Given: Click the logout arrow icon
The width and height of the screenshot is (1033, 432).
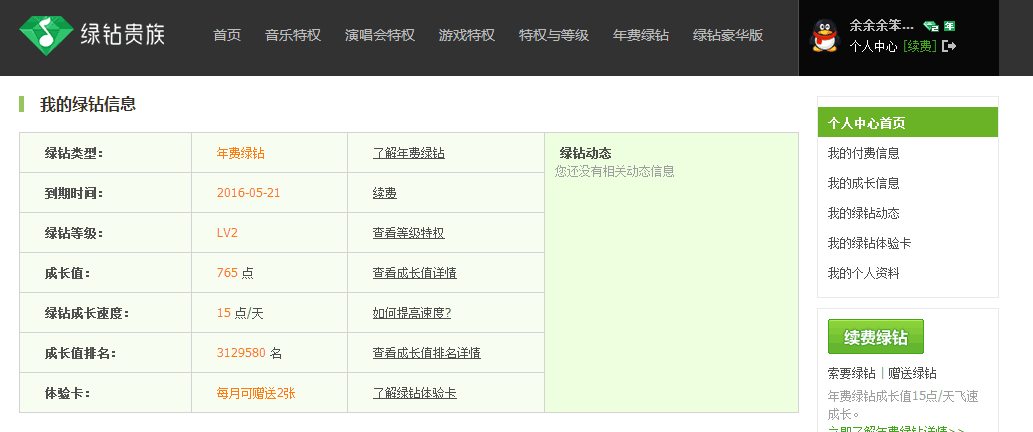Looking at the screenshot, I should pos(949,46).
